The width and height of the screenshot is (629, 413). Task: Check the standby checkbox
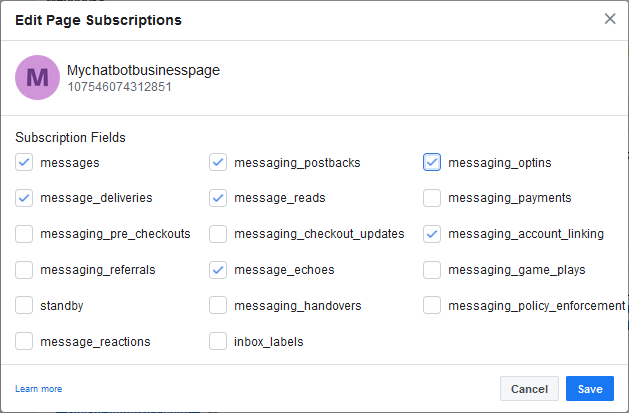click(x=24, y=306)
